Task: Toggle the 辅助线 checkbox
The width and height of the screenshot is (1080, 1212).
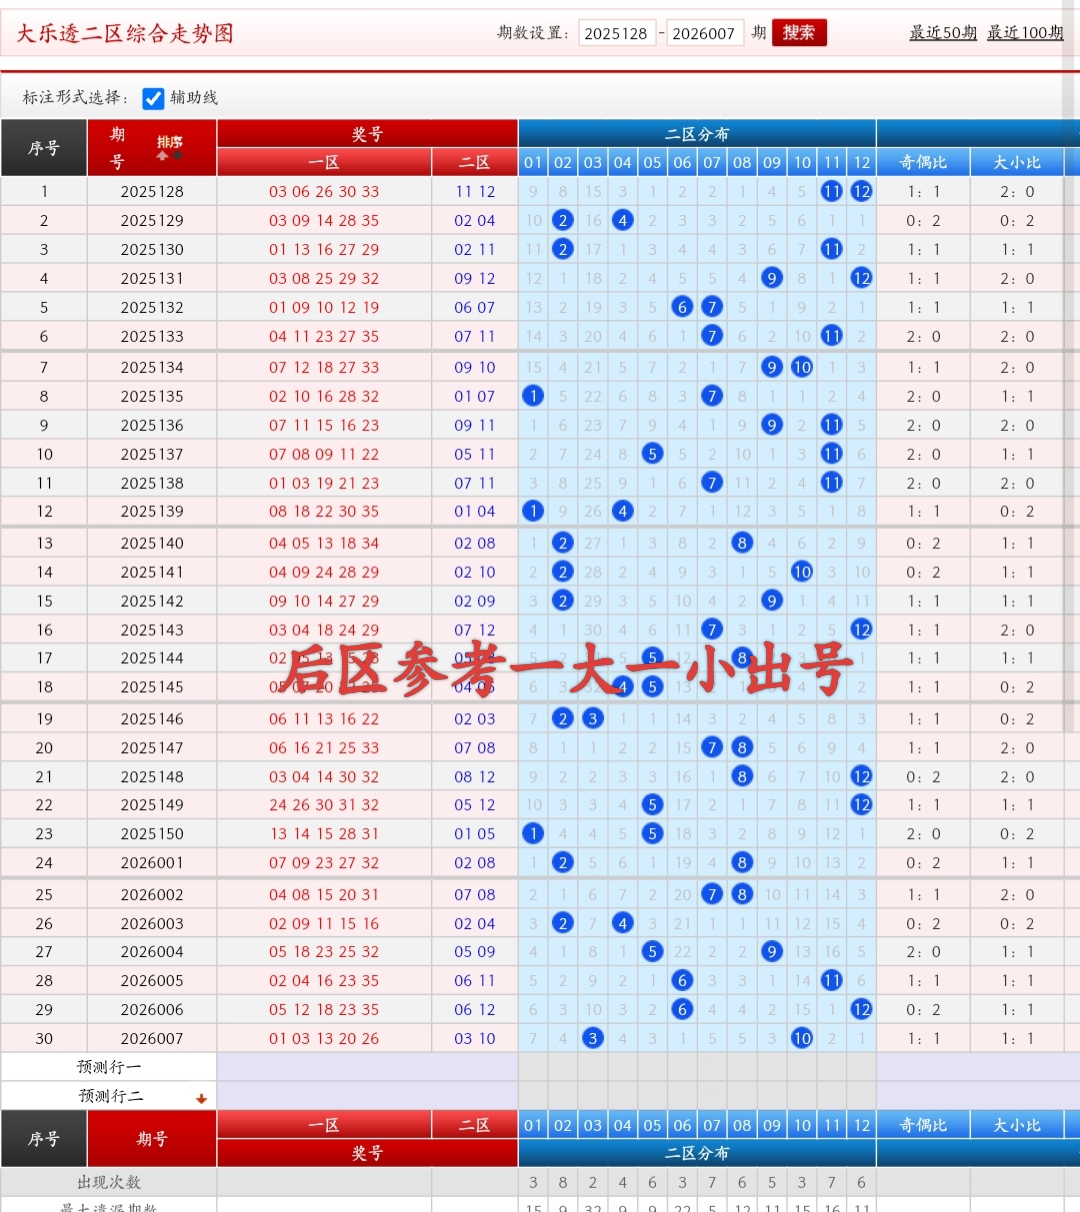Action: tap(153, 98)
